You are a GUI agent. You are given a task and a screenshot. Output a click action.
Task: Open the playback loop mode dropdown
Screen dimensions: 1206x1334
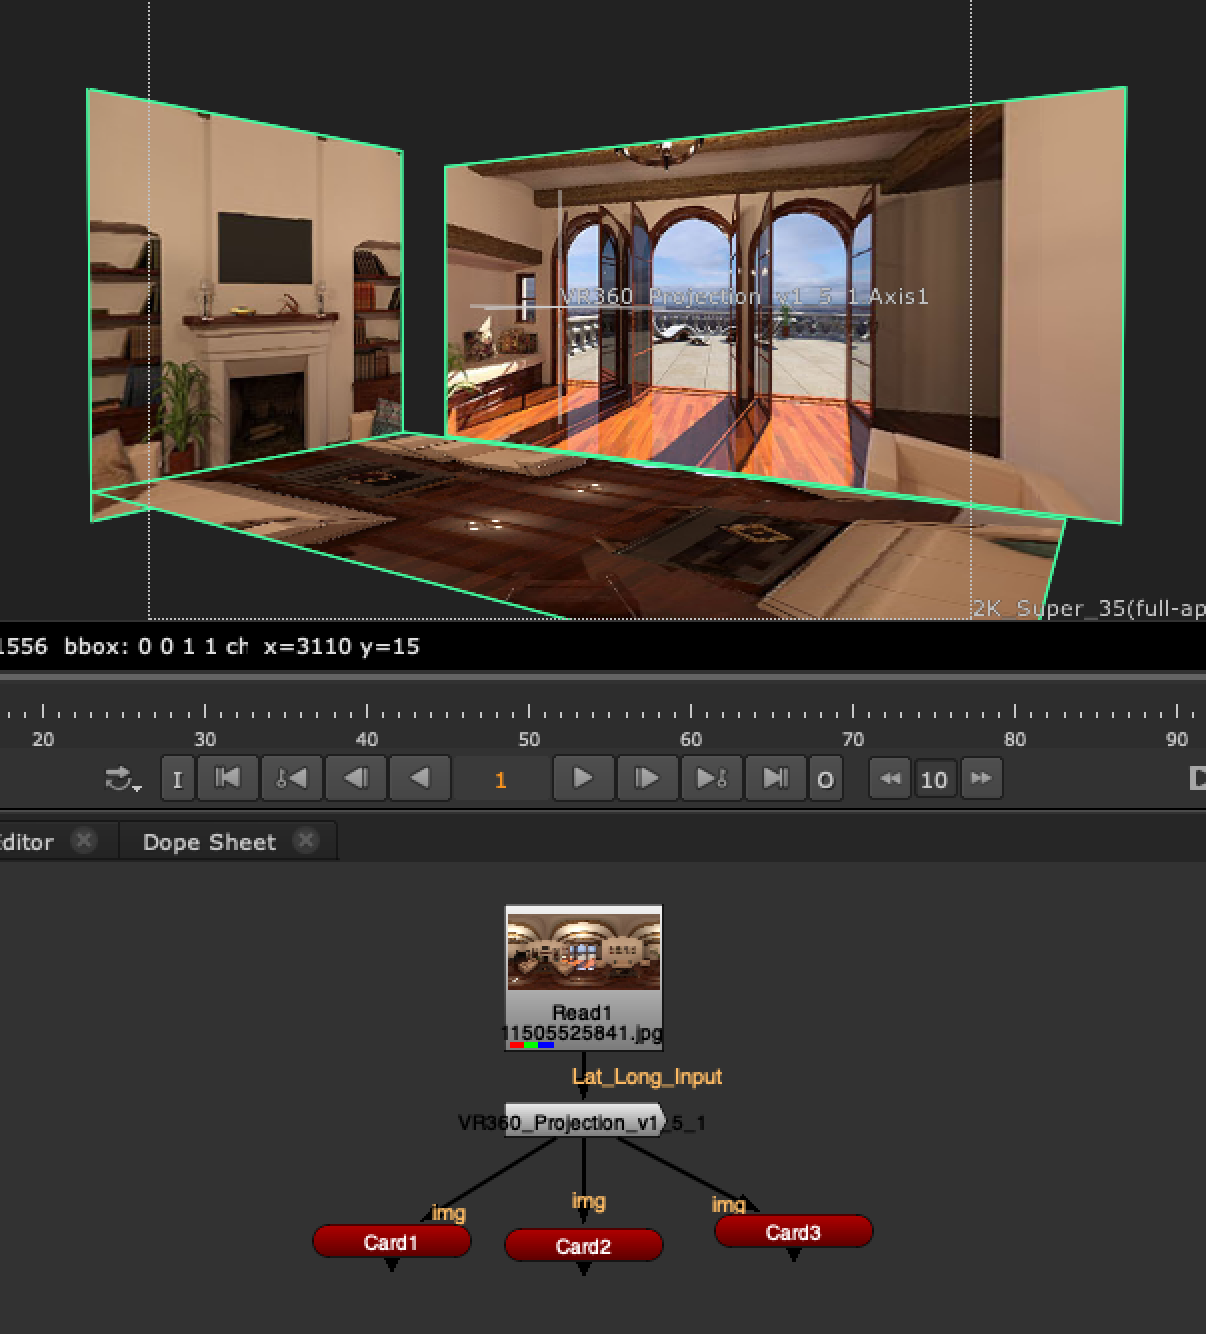(x=123, y=779)
